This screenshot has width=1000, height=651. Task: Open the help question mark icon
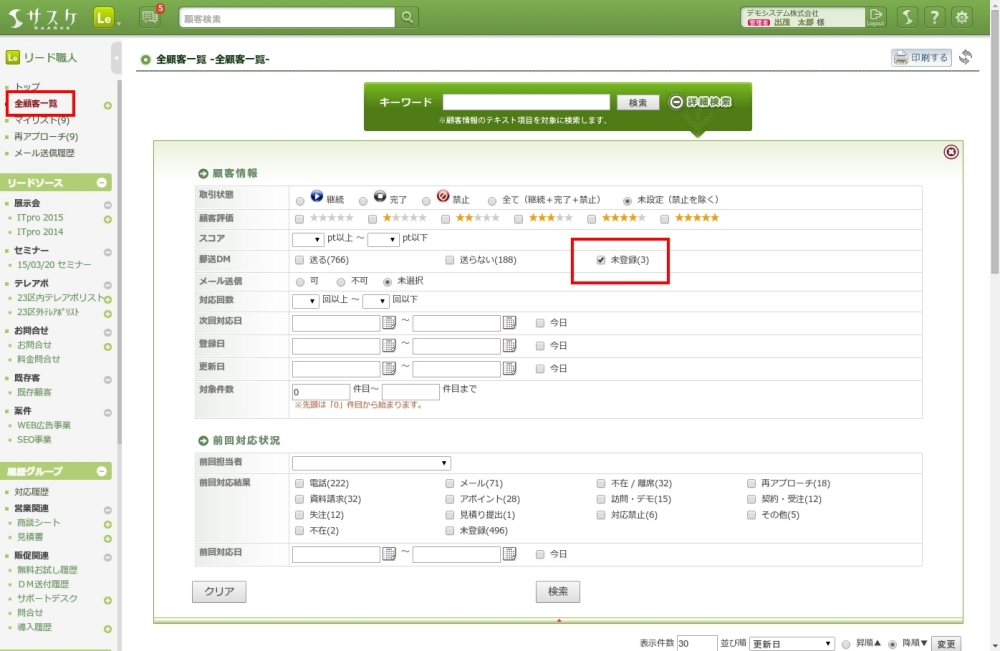(934, 17)
